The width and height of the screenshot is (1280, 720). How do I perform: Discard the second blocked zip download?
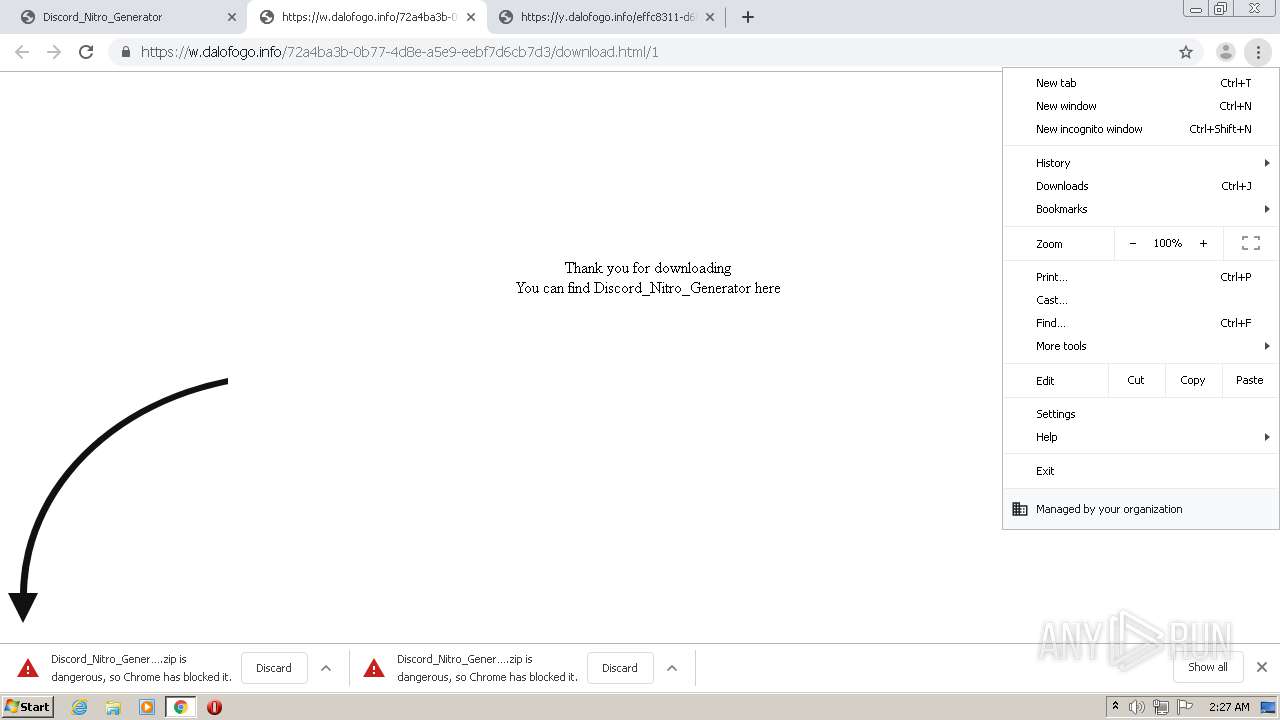(619, 668)
